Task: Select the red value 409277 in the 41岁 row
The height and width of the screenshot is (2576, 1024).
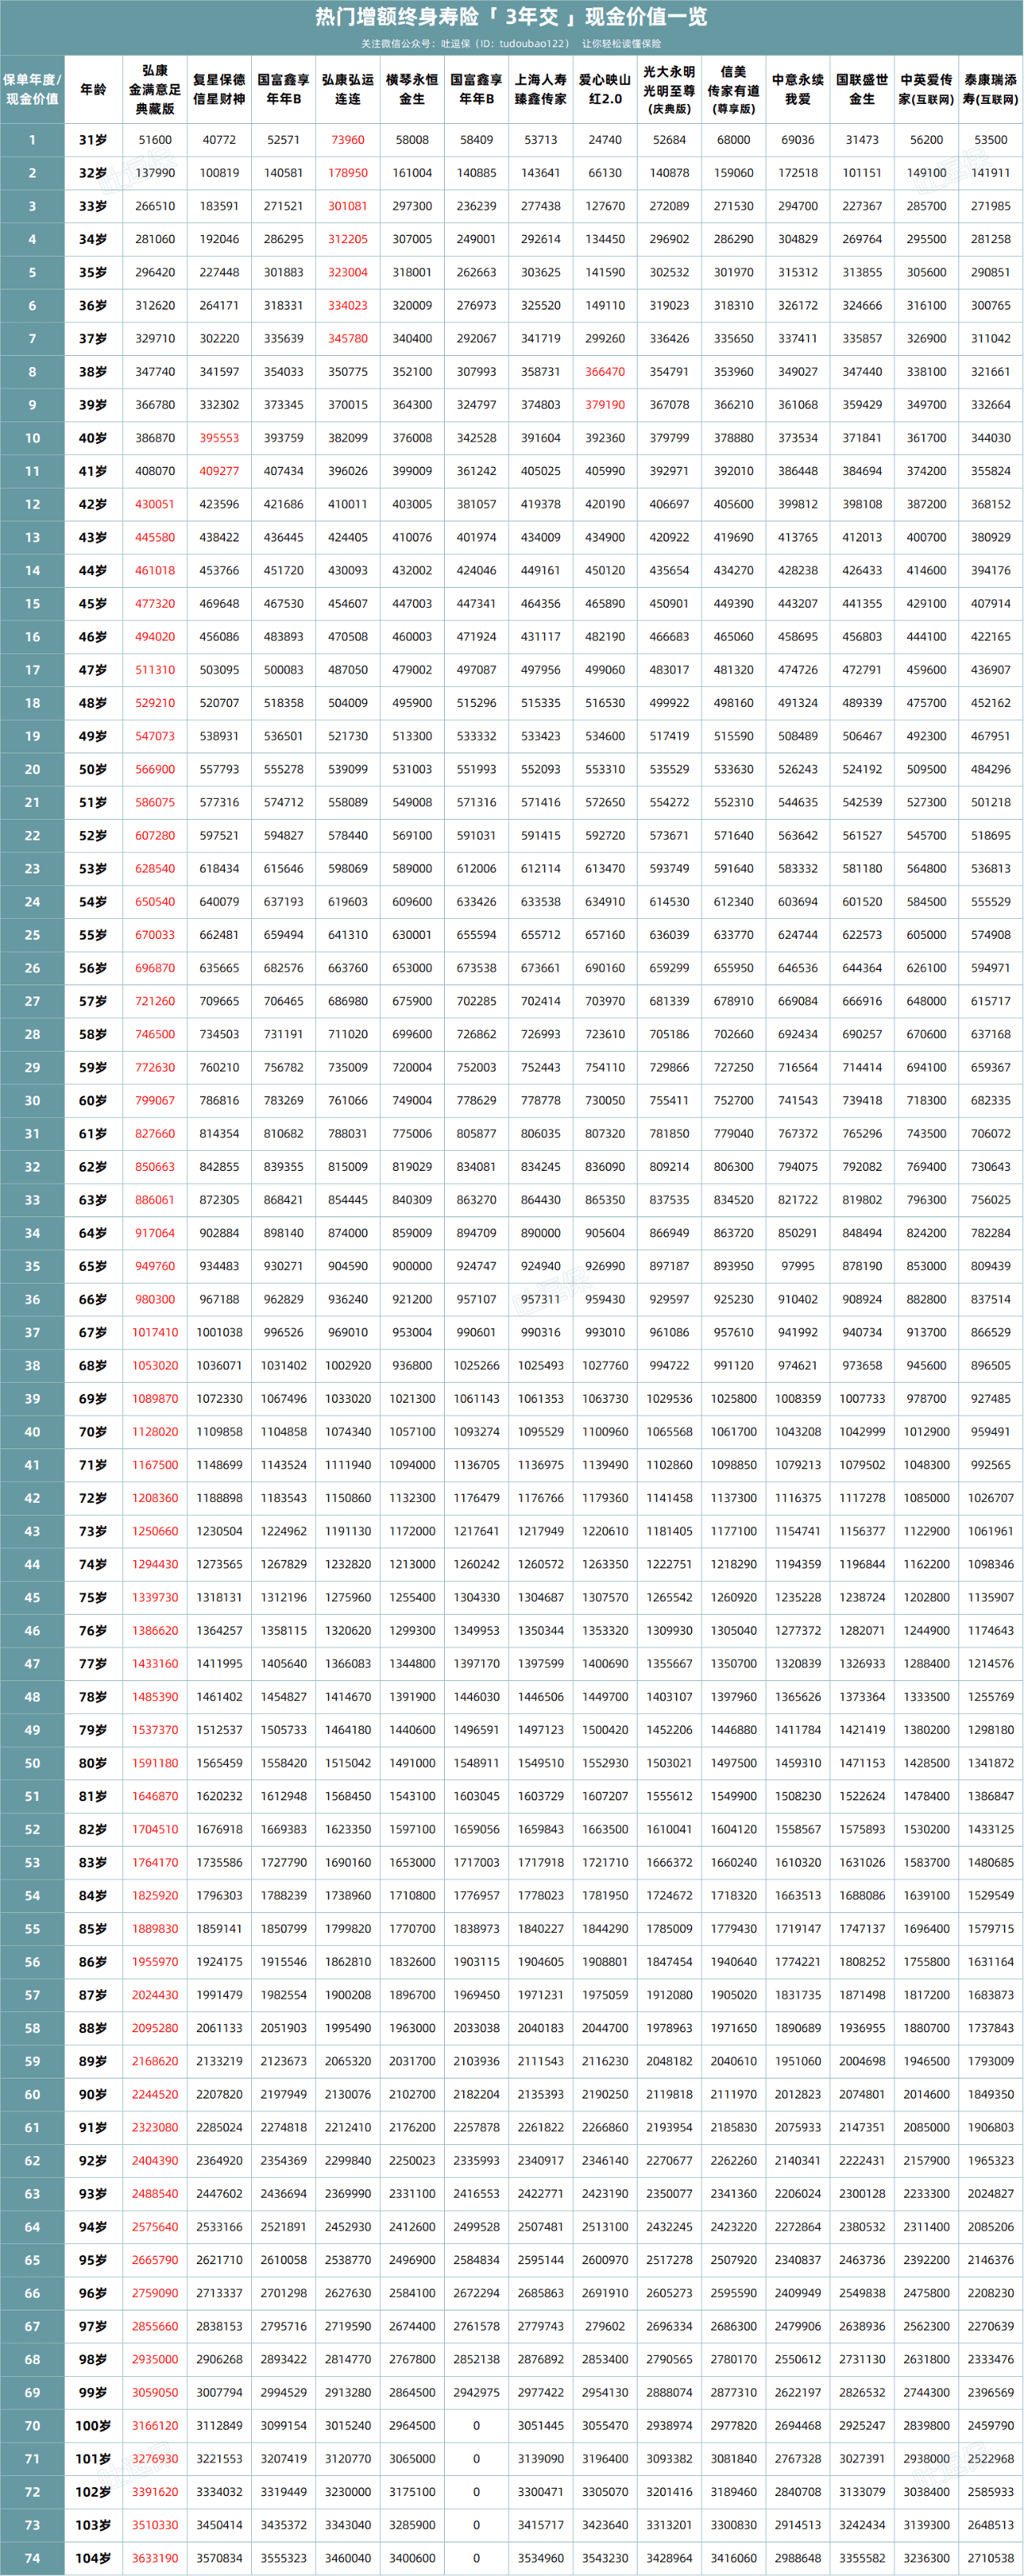Action: 219,471
